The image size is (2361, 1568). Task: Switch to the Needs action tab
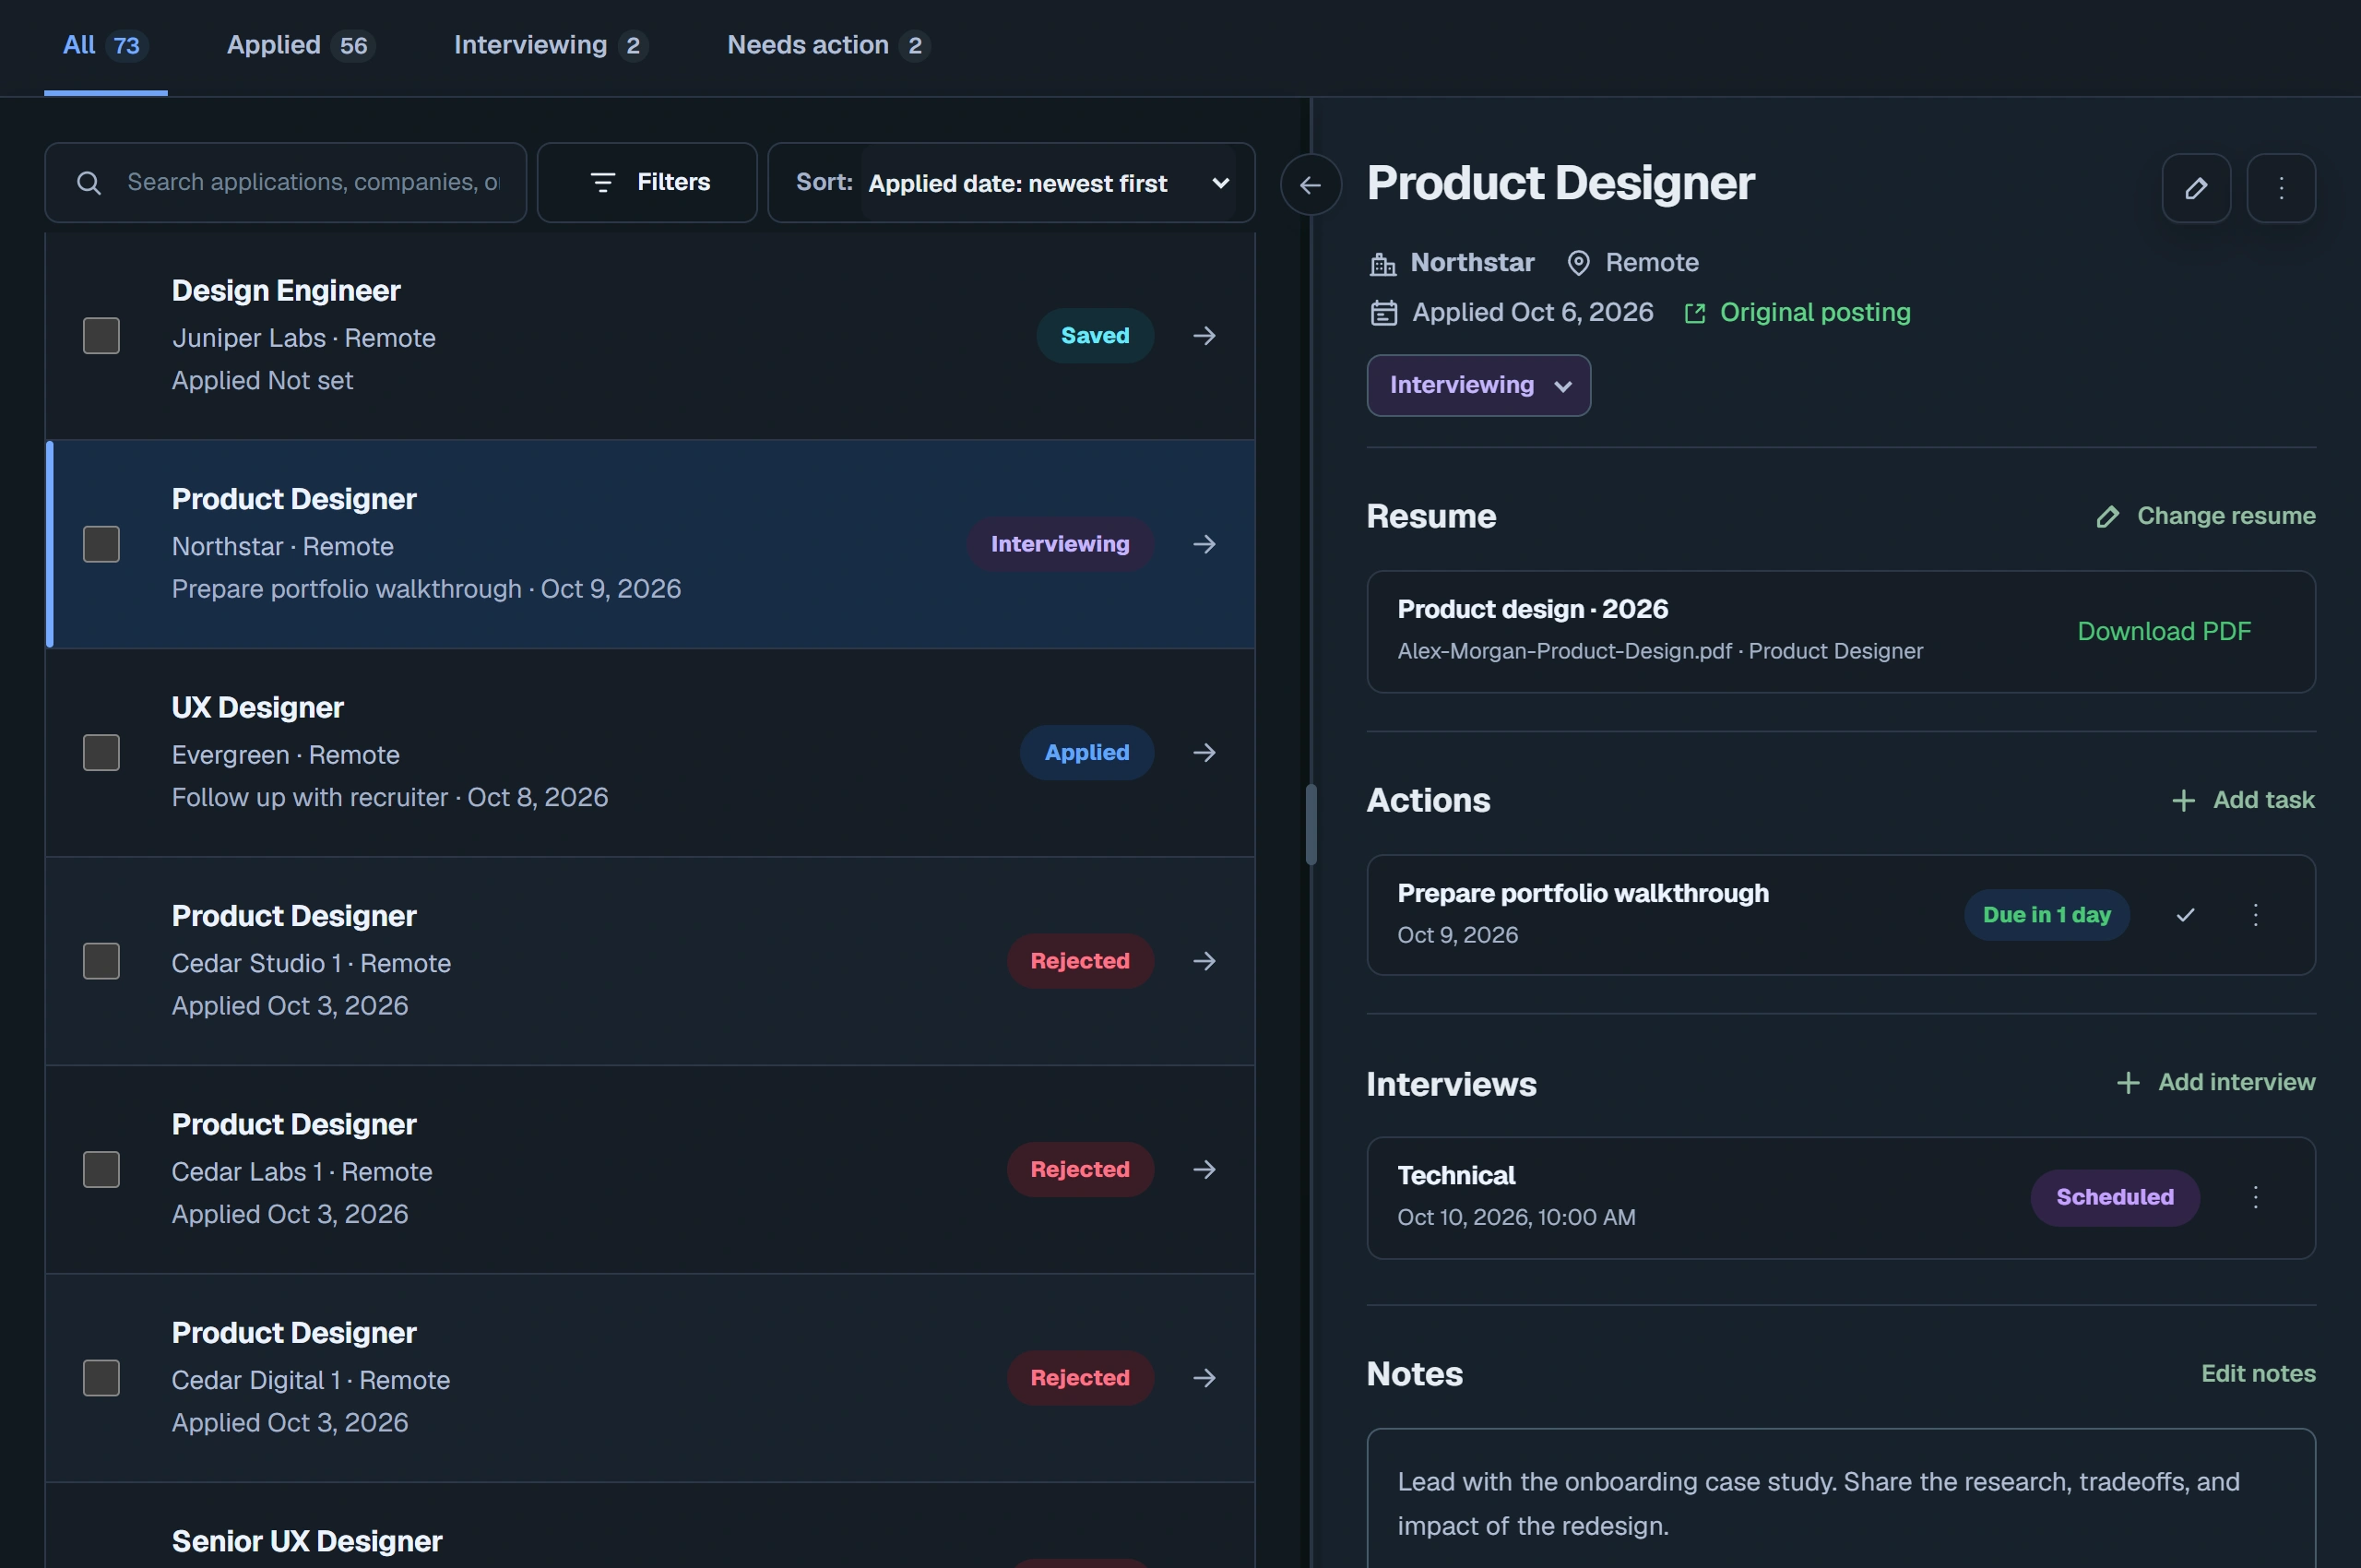[x=828, y=46]
